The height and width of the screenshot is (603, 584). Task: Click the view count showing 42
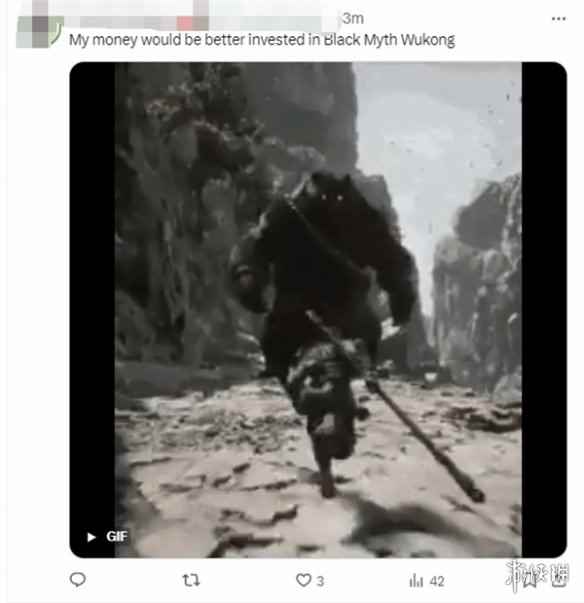click(x=437, y=581)
